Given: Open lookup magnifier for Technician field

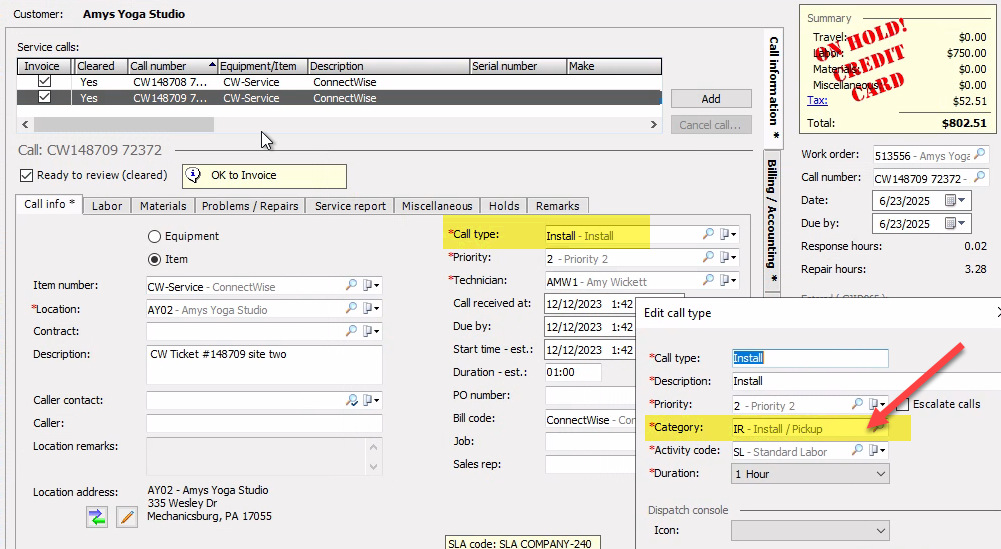Looking at the screenshot, I should [x=708, y=280].
